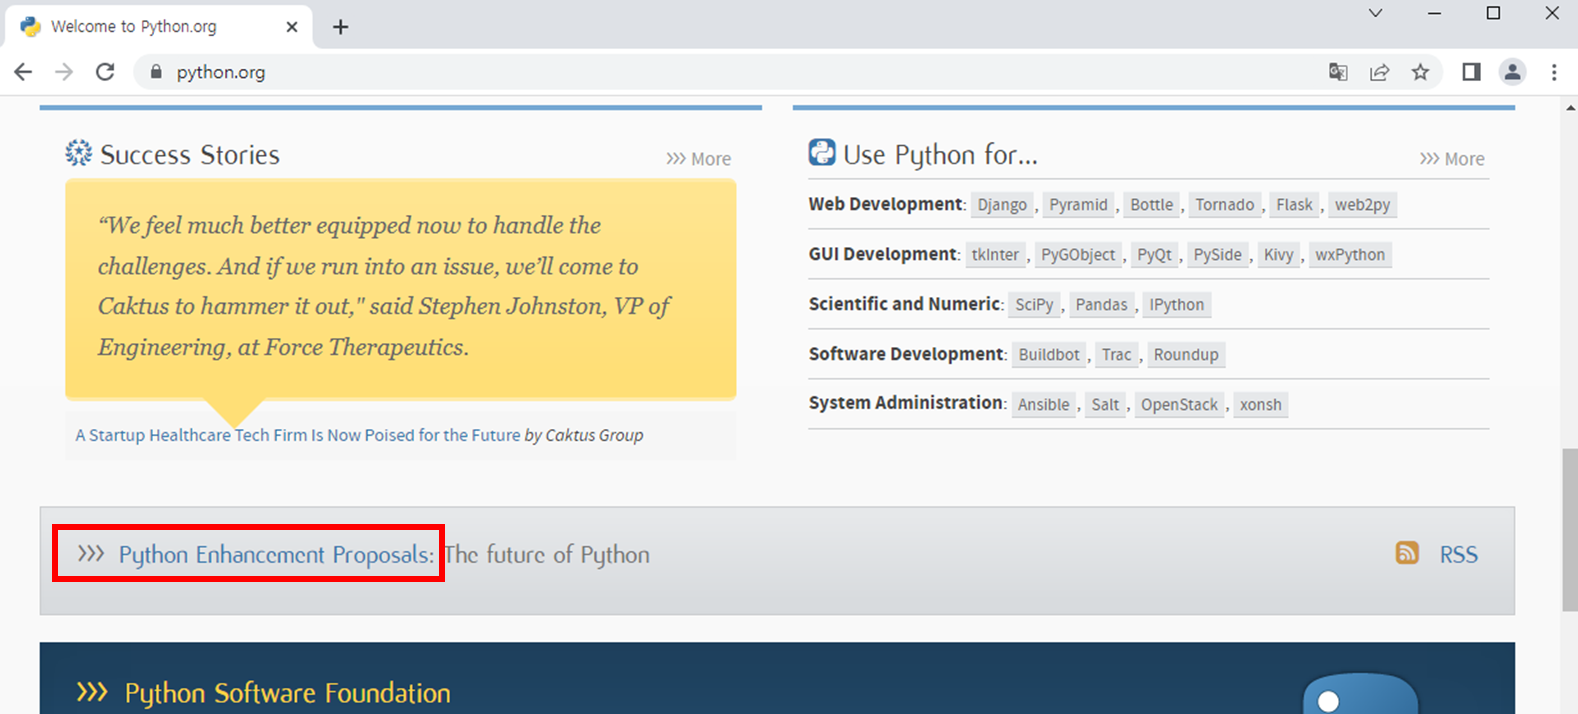Click the padlock site info icon
The image size is (1578, 714).
[x=155, y=72]
